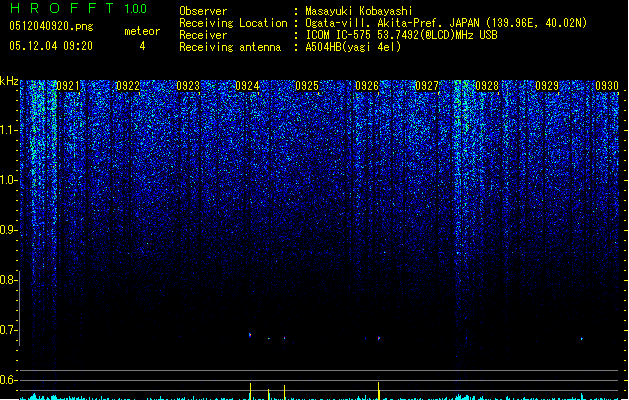Click the Receiver field label
The width and height of the screenshot is (629, 400).
tap(203, 35)
